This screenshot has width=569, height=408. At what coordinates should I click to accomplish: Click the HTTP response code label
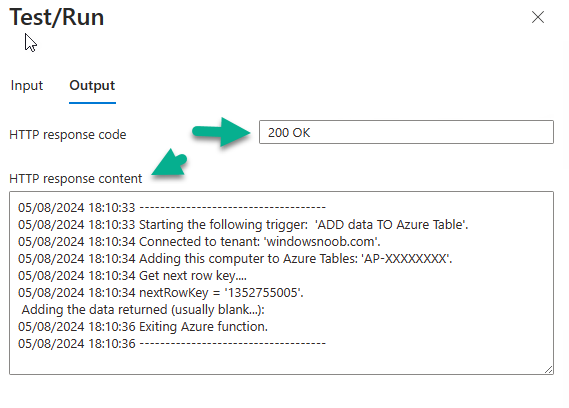click(x=68, y=135)
